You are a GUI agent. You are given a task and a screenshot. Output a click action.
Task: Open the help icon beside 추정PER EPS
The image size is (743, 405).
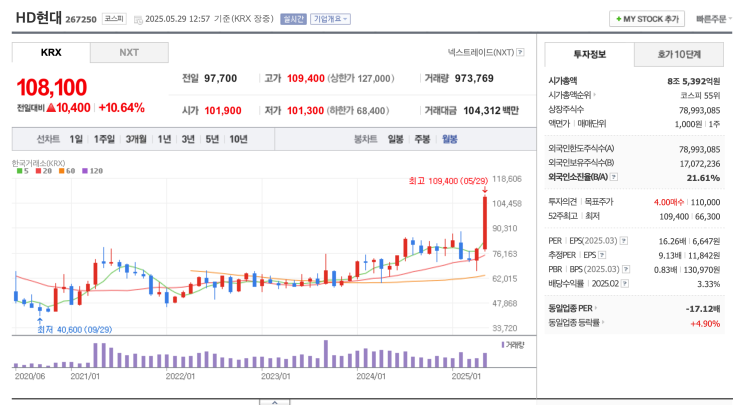click(602, 255)
